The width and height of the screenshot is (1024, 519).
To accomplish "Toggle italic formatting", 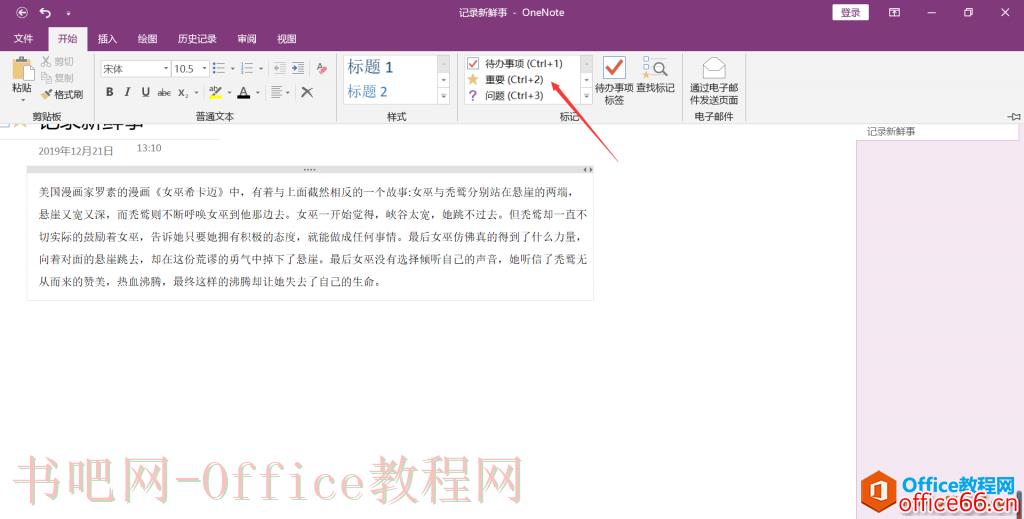I will [127, 92].
